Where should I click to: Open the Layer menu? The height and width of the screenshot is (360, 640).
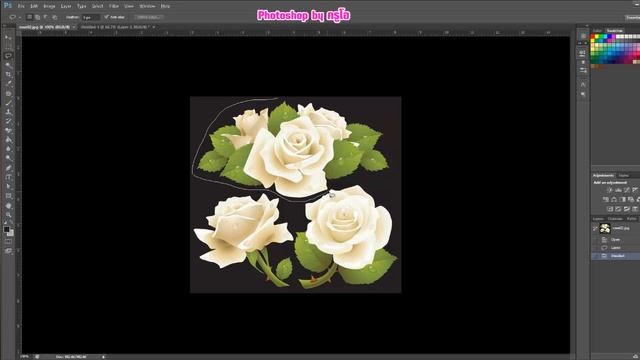coord(66,6)
